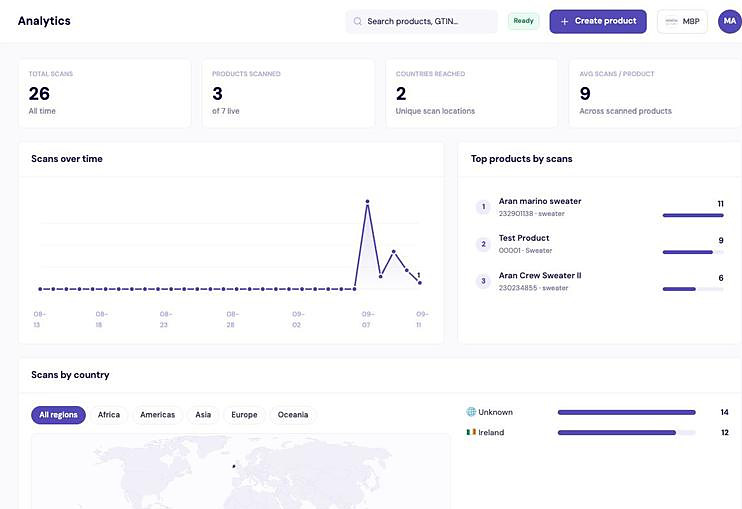Viewport: 742px width, 509px height.
Task: Select the Africa region filter
Action: (x=109, y=415)
